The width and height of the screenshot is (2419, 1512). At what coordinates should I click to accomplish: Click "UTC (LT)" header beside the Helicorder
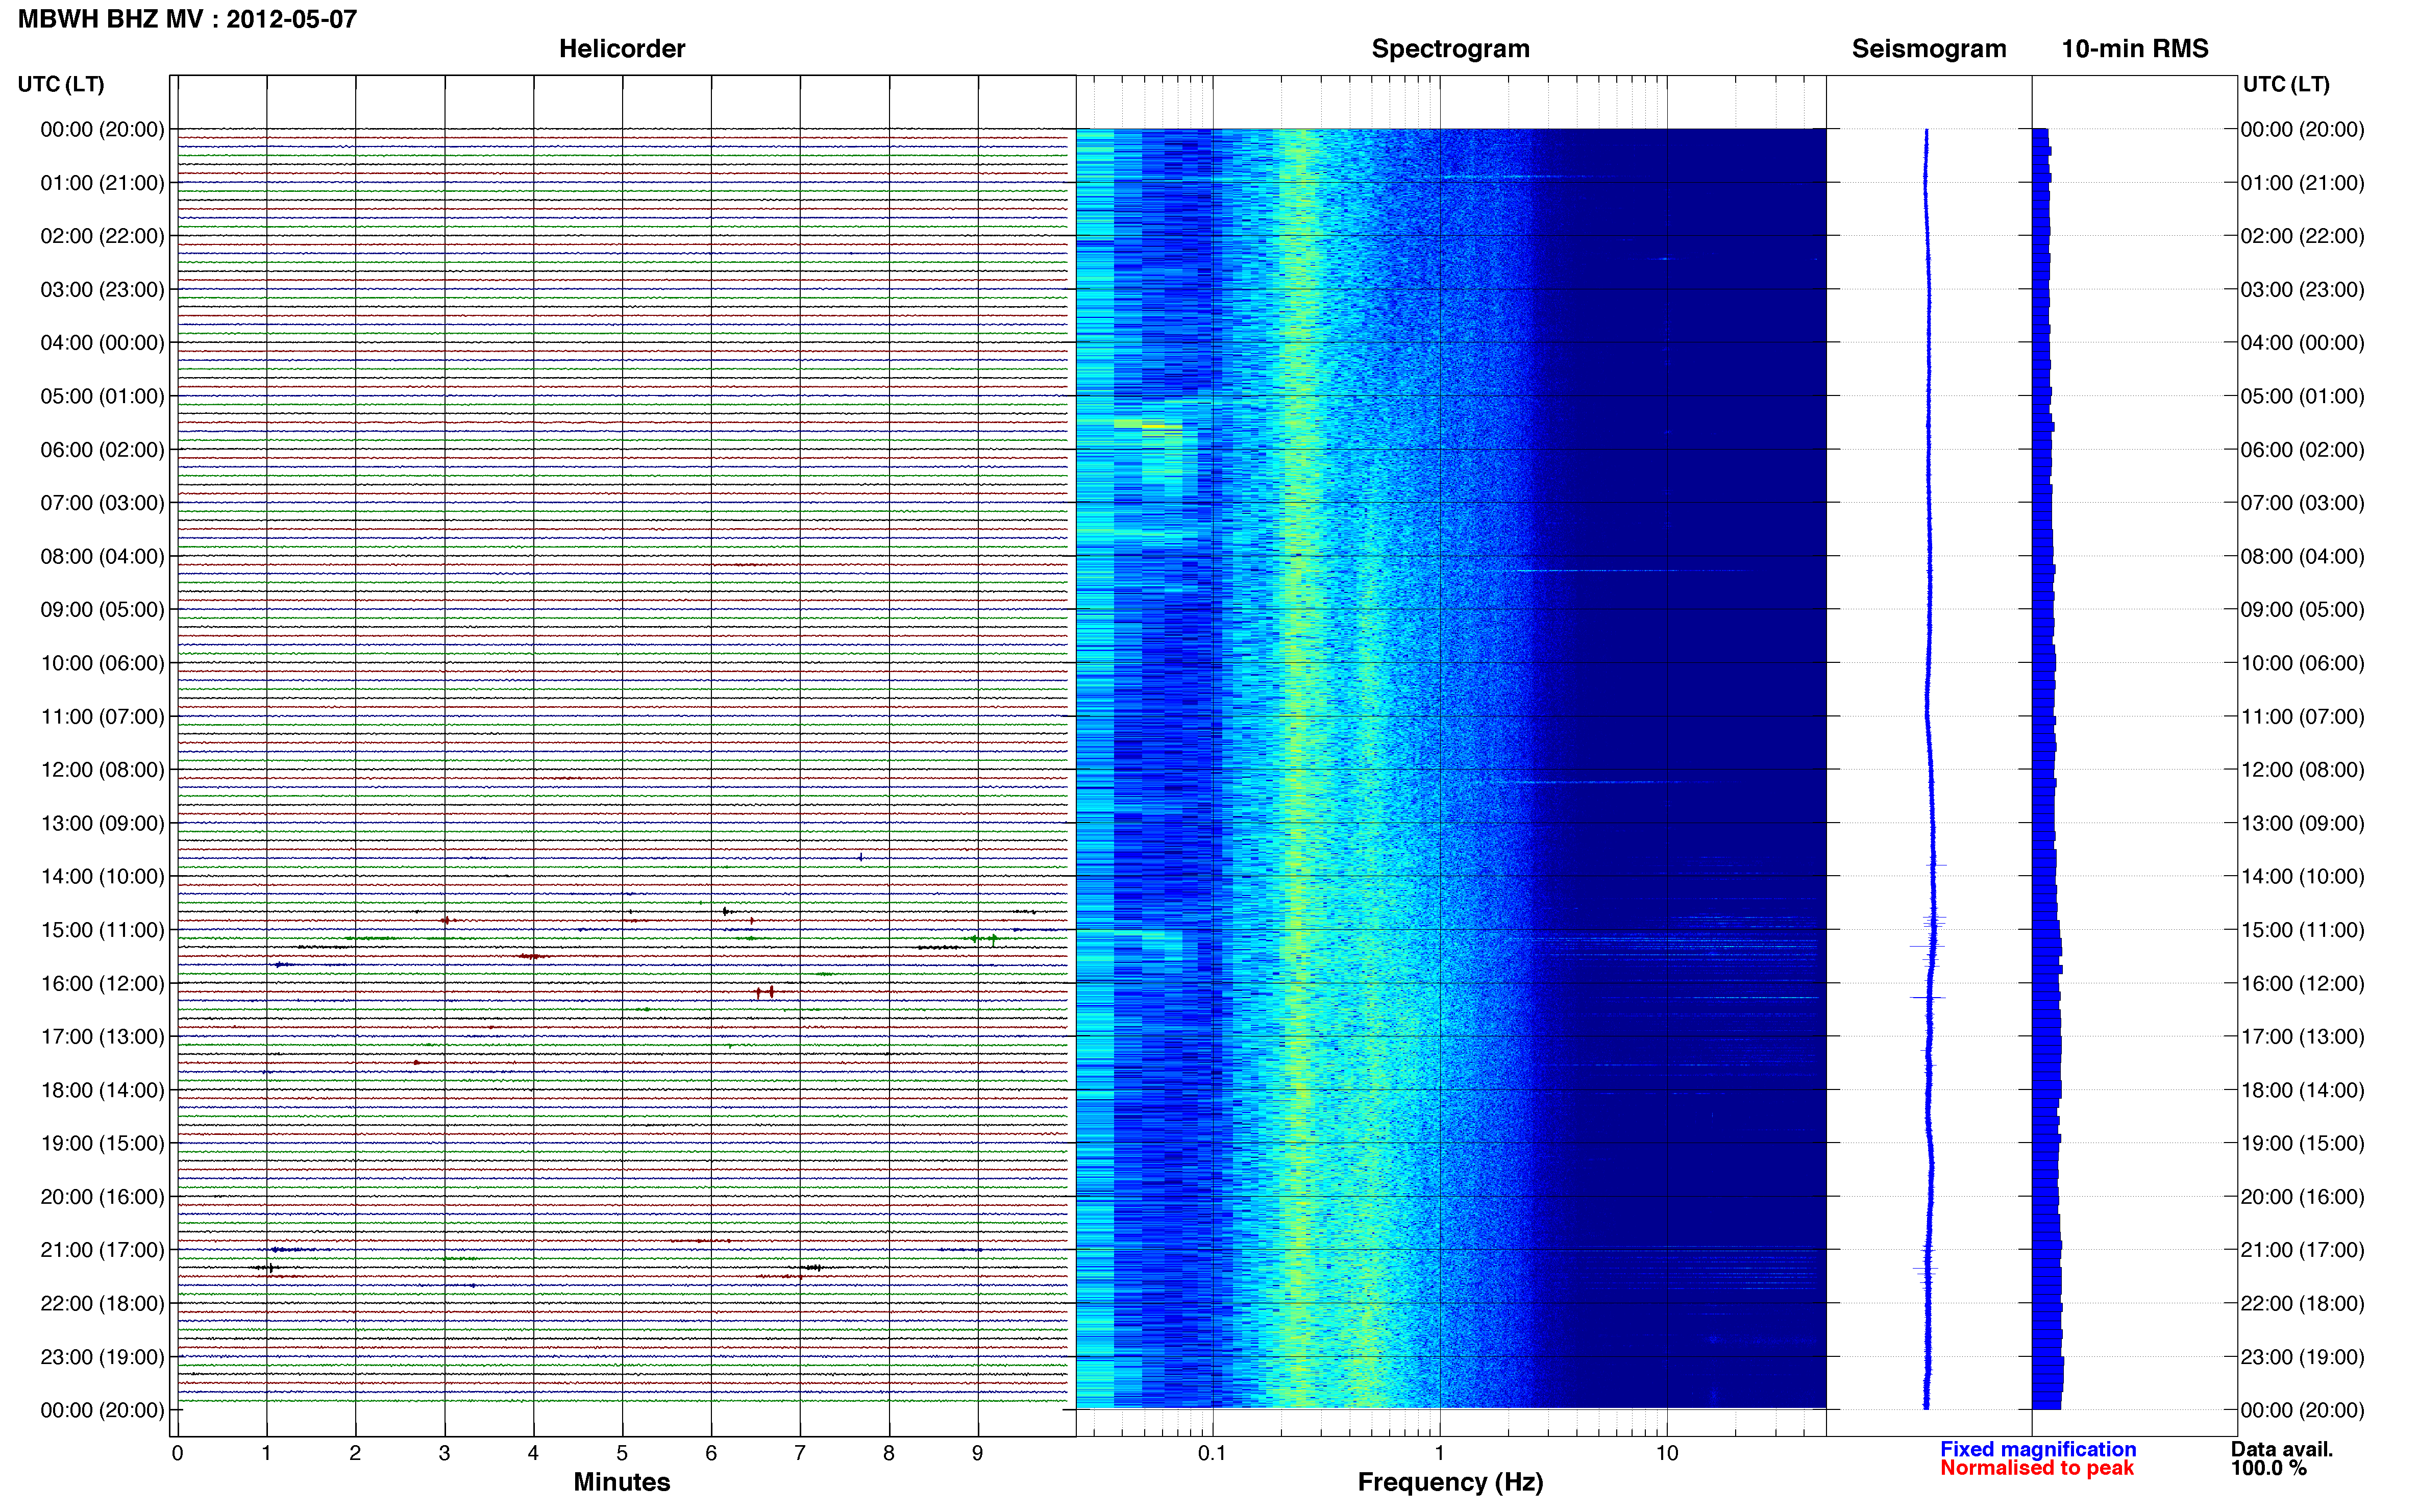(x=61, y=84)
